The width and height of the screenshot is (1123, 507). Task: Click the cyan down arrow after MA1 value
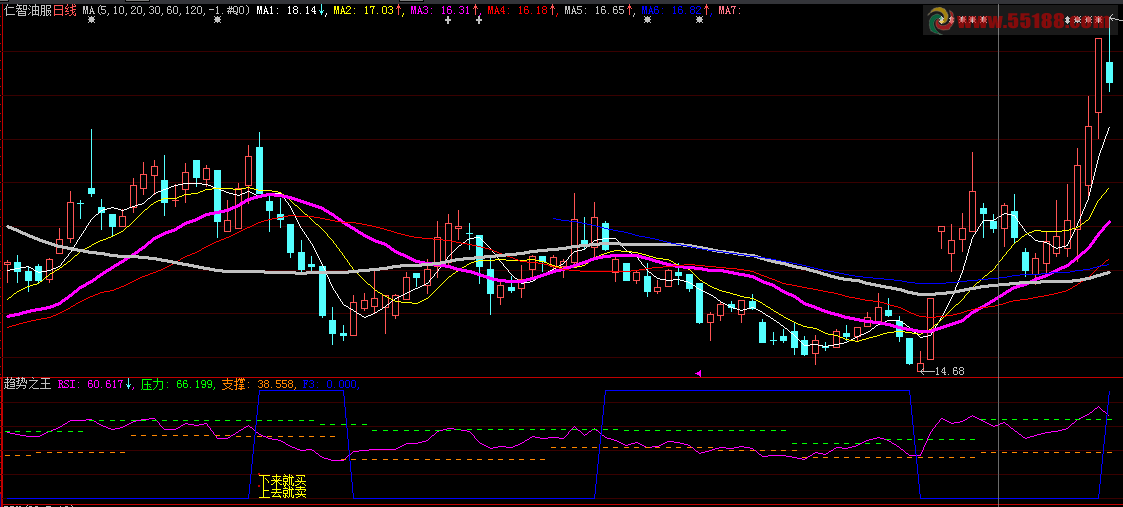(x=322, y=10)
